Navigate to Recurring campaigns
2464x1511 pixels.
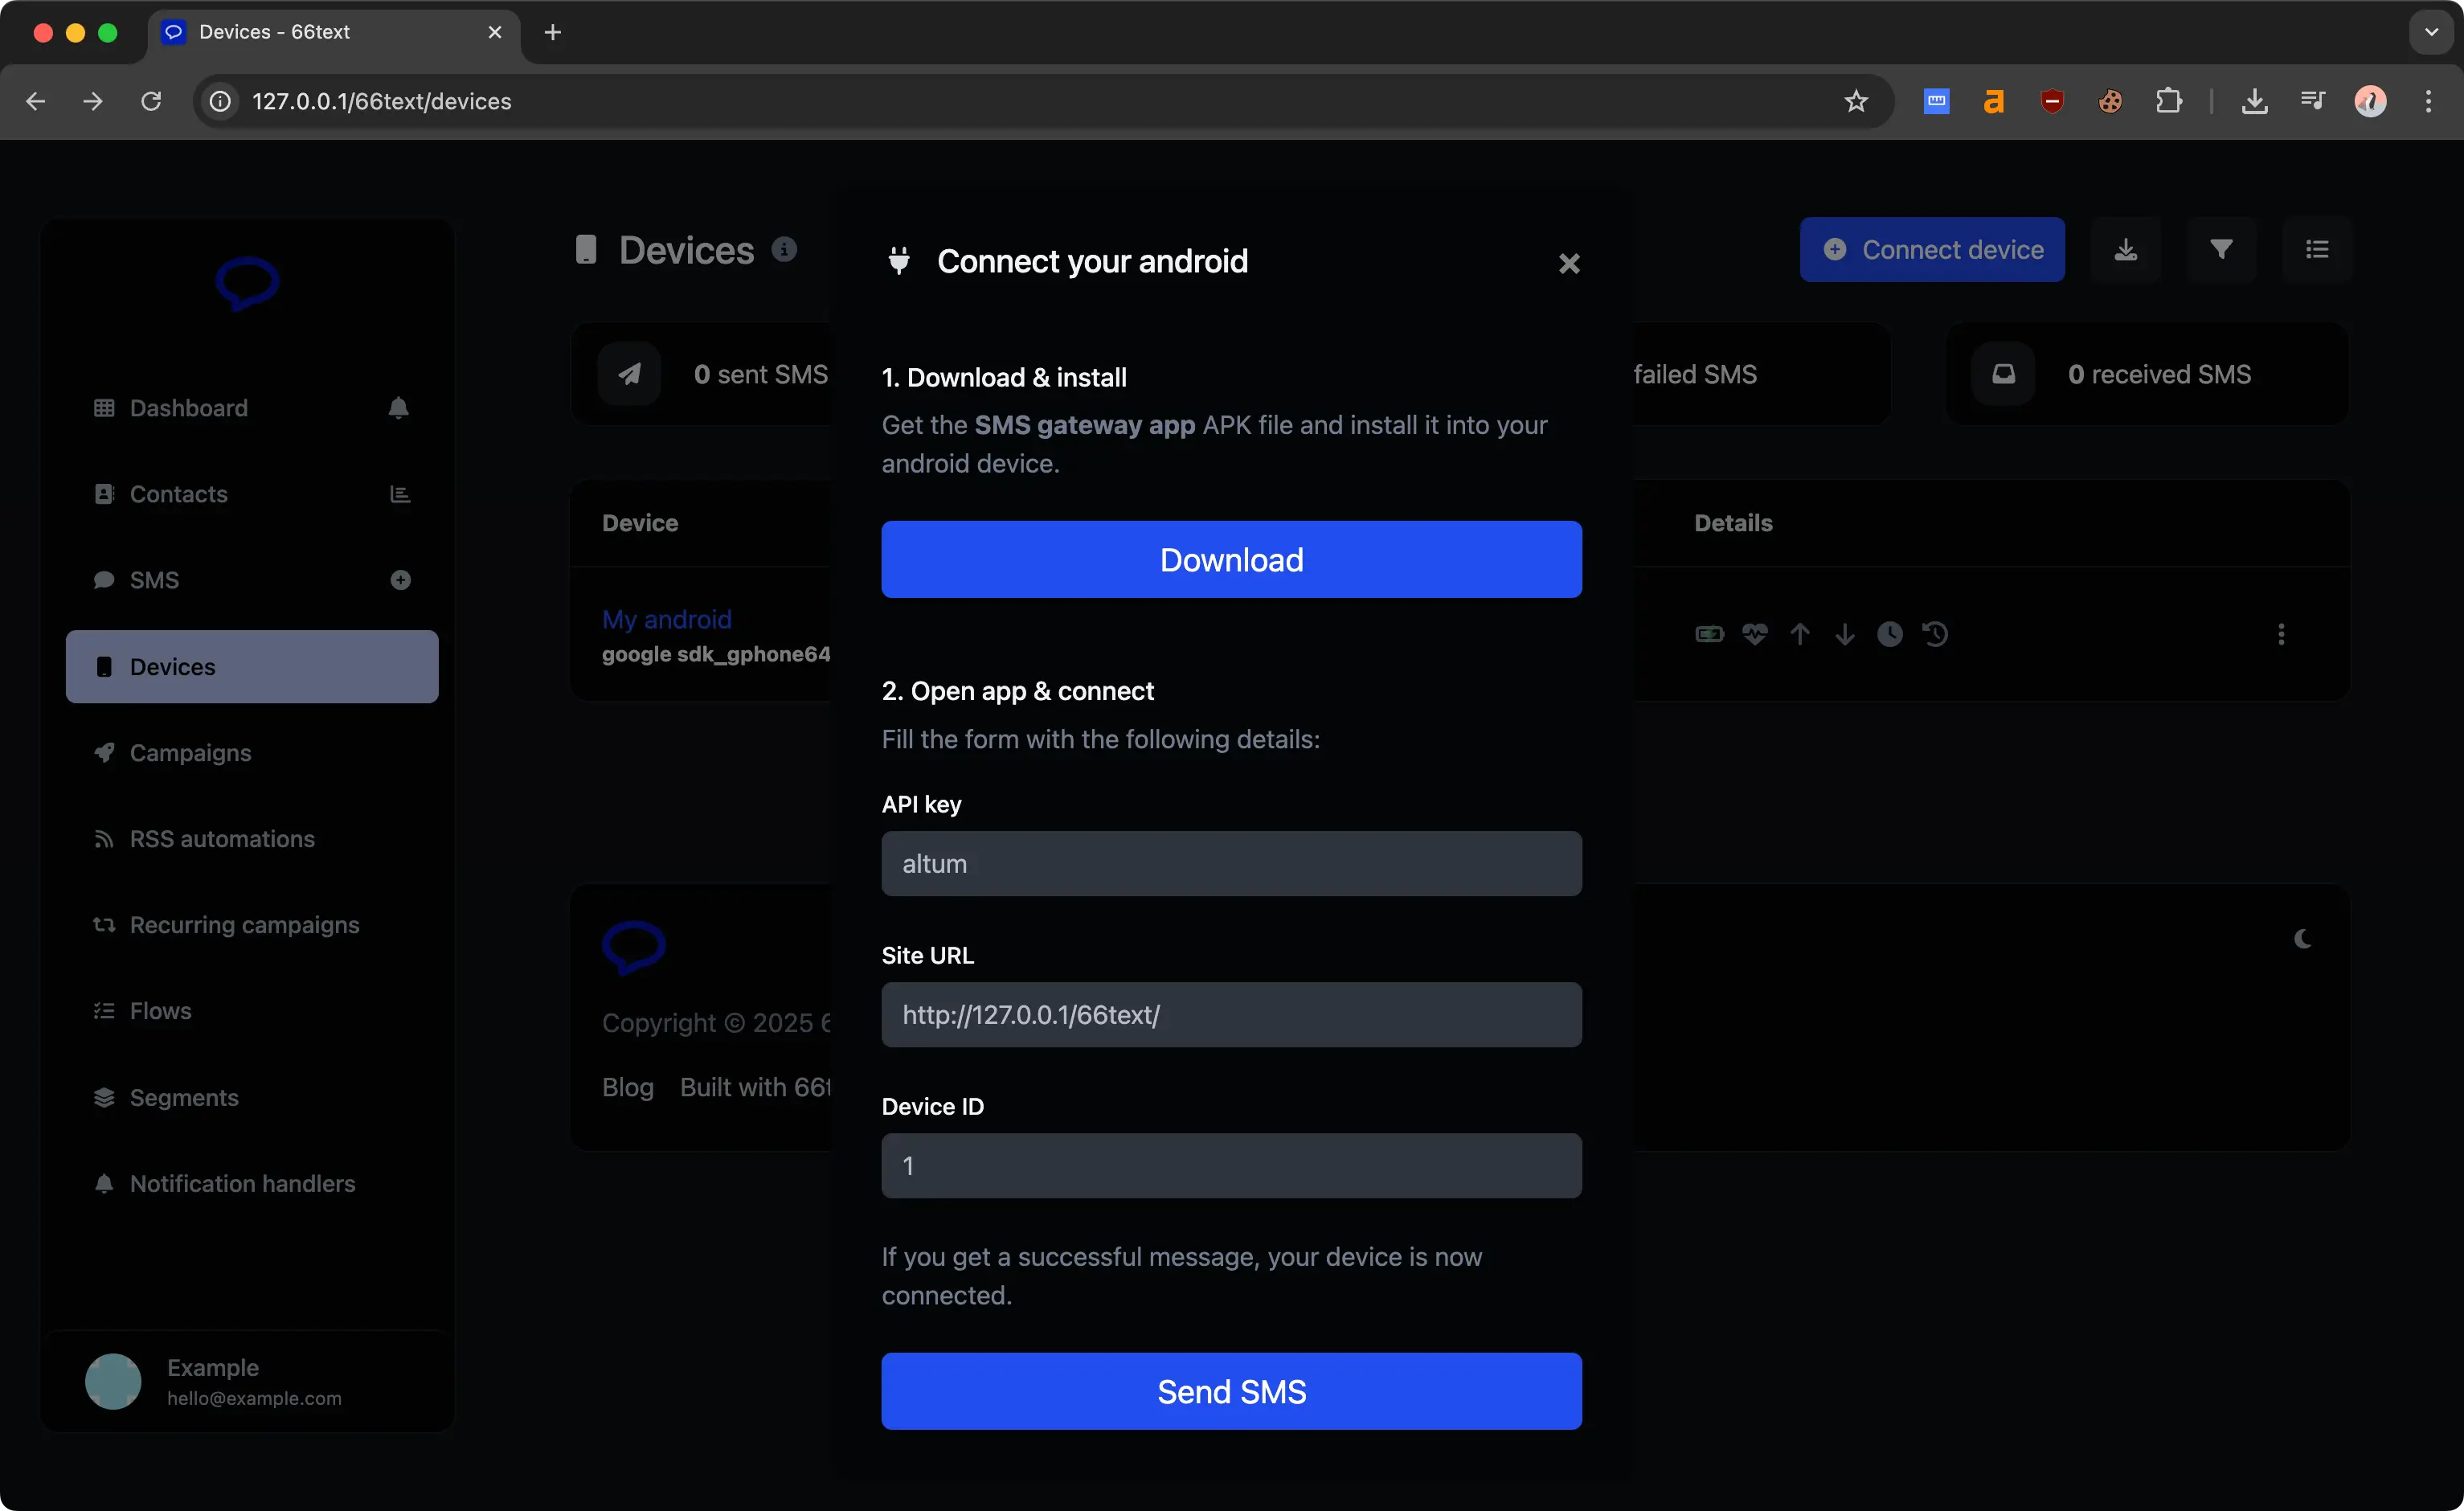click(x=244, y=925)
